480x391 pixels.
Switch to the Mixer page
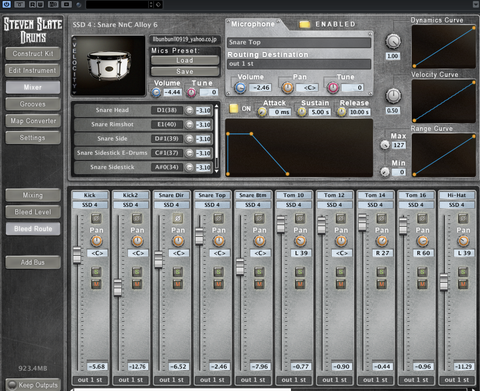coord(33,87)
